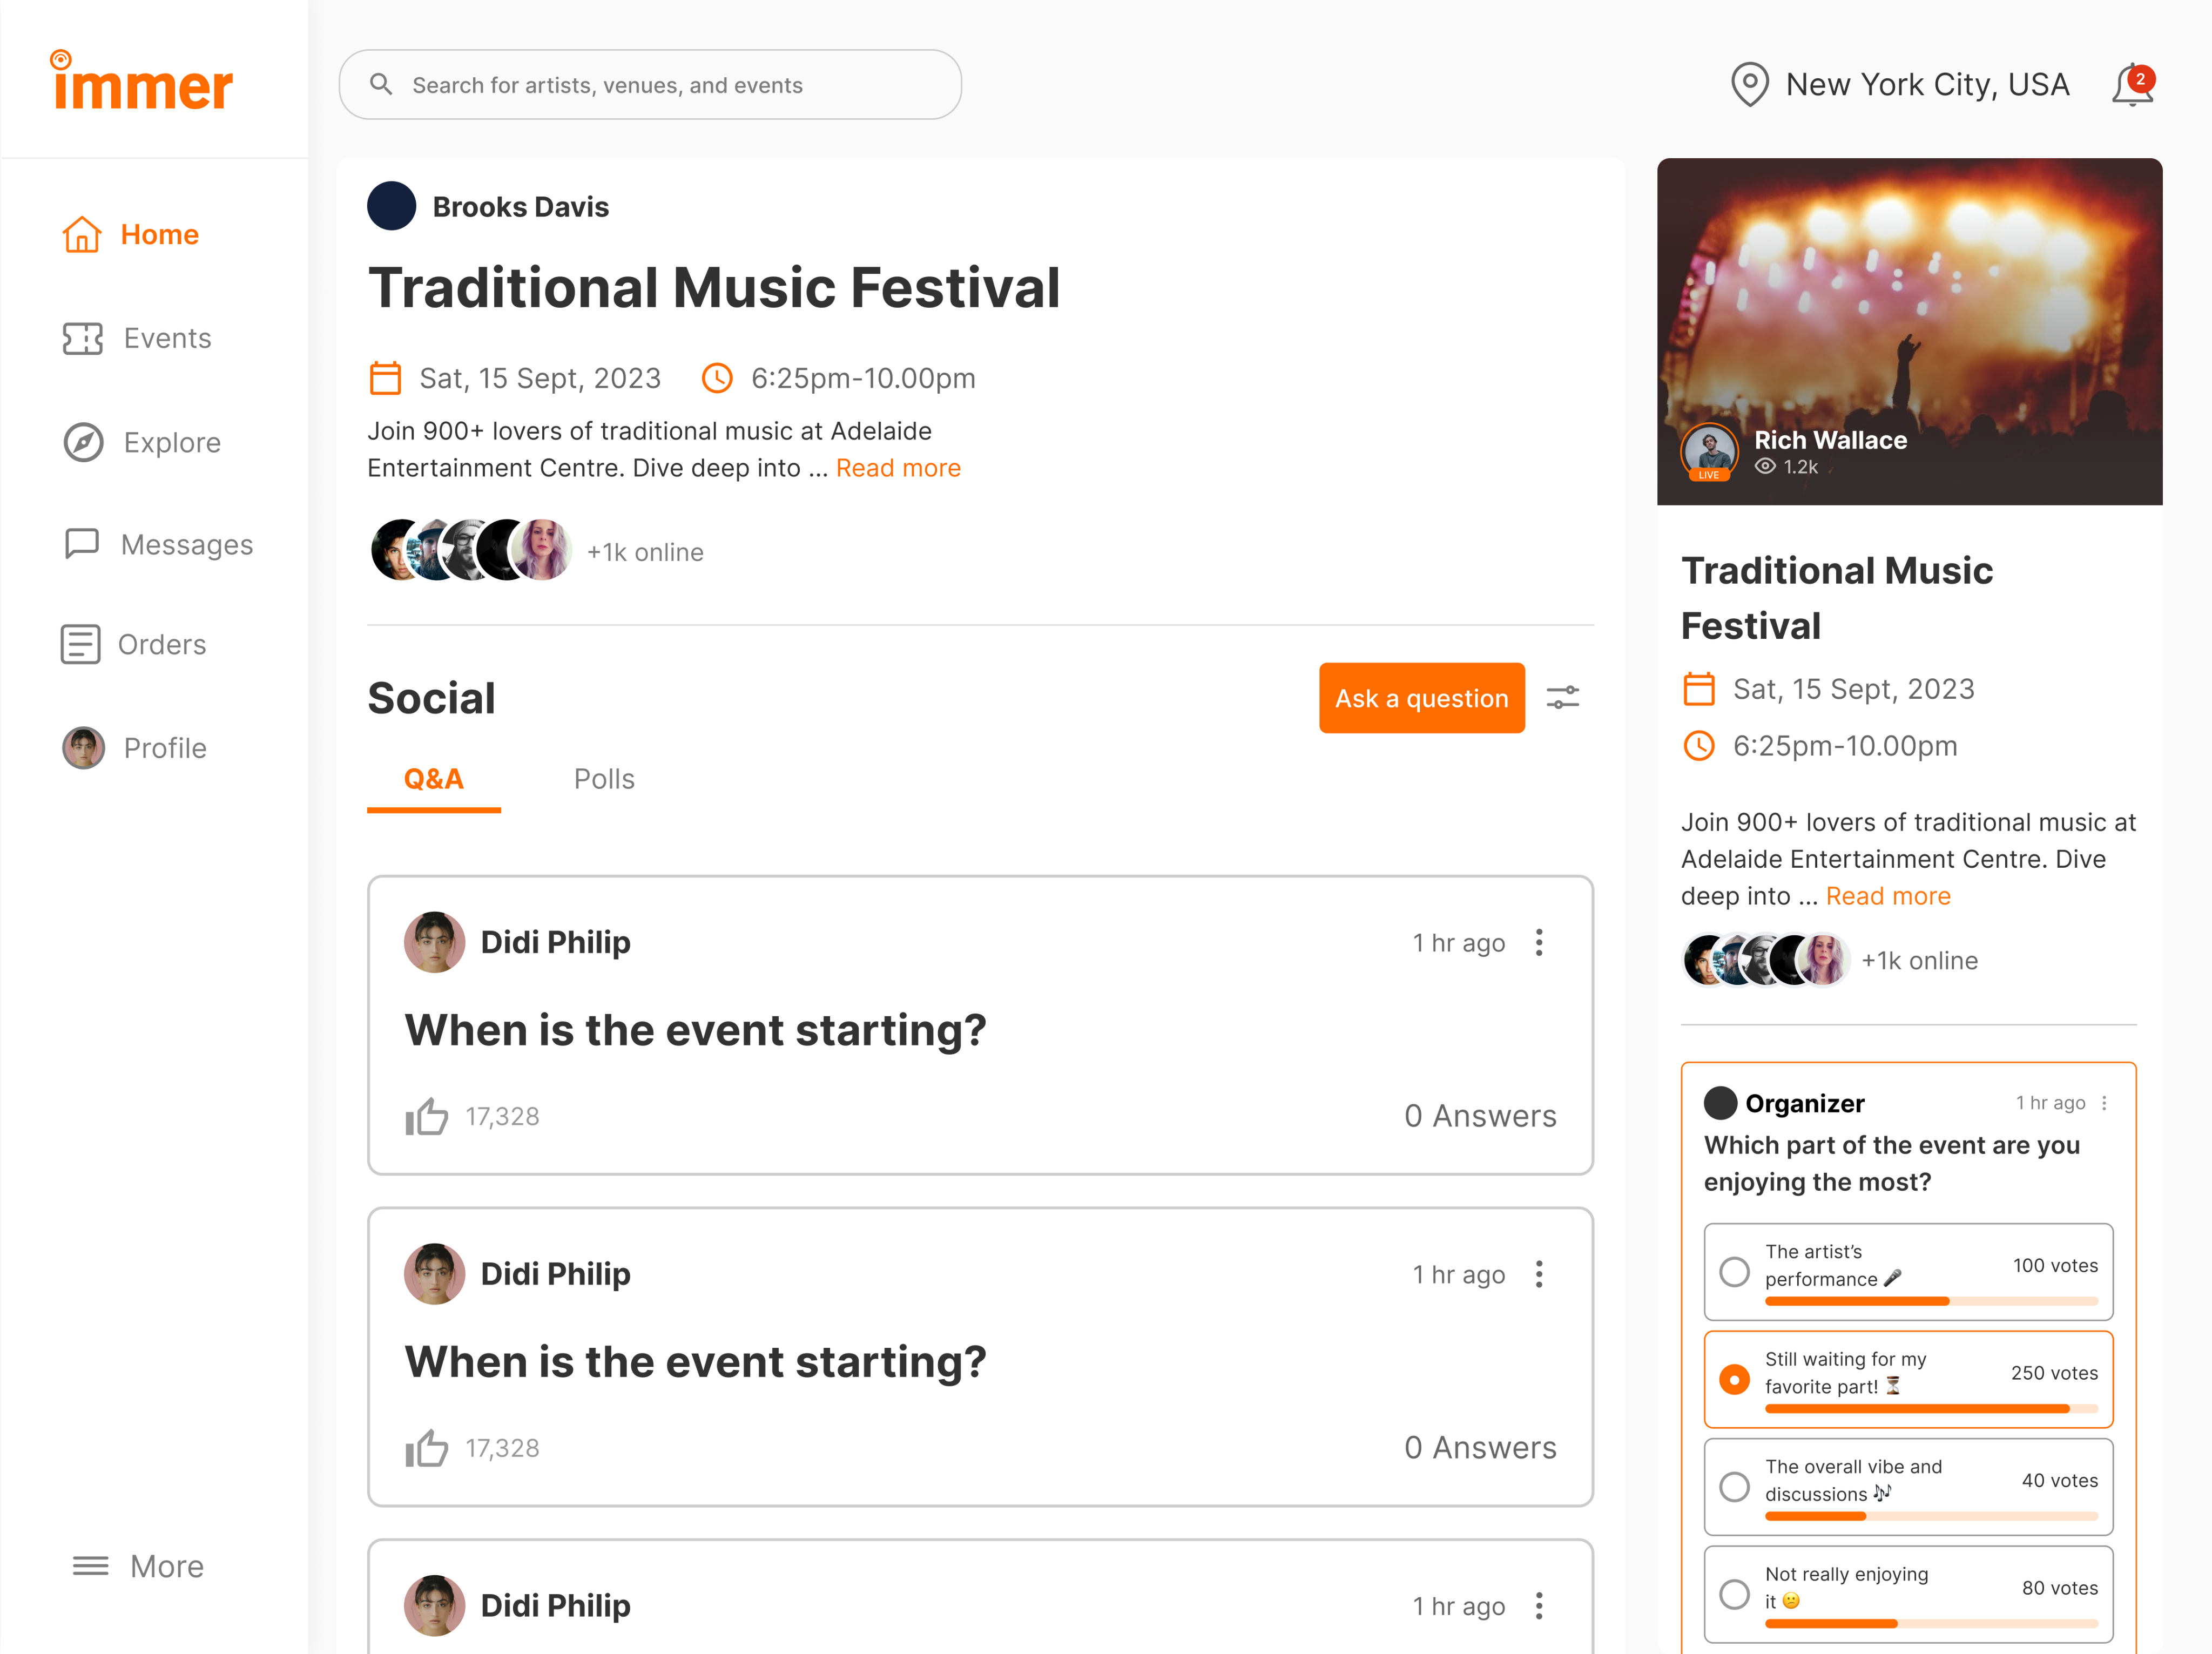Screen dimensions: 2212x1654
Task: Select "The overall vibe and discussions" option
Action: [x=1734, y=1487]
